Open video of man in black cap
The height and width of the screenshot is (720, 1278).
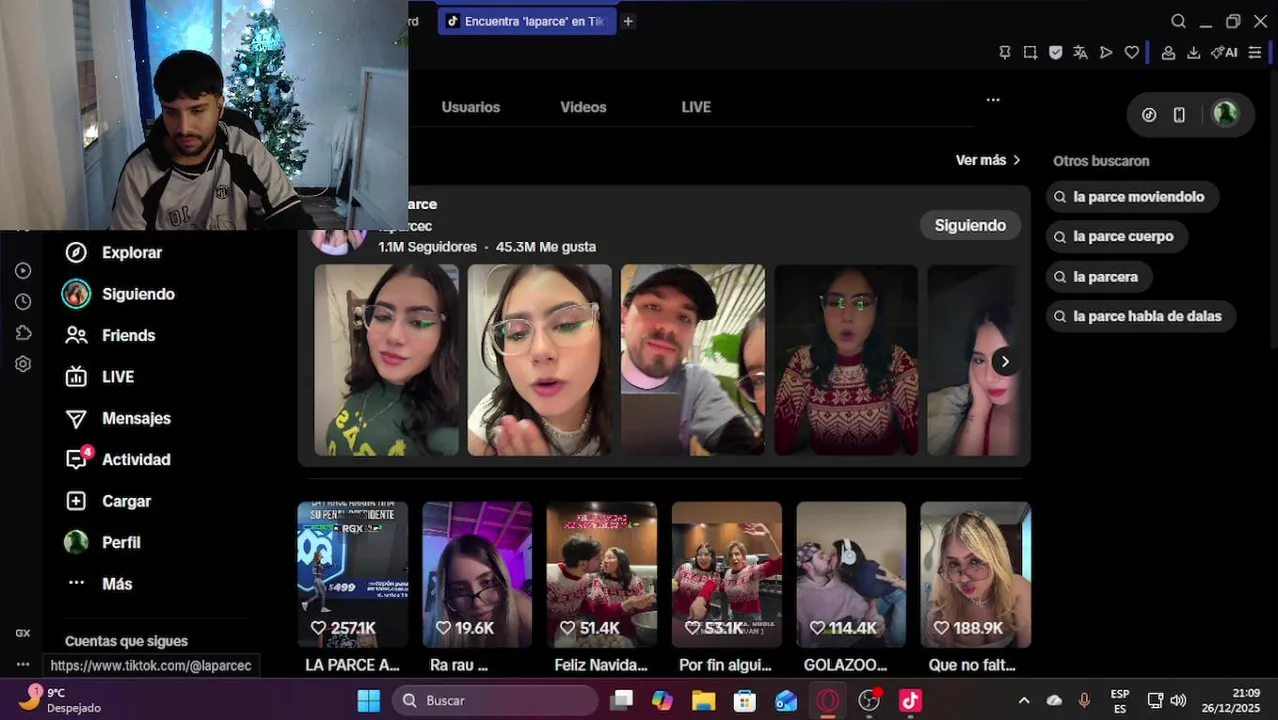click(x=692, y=360)
